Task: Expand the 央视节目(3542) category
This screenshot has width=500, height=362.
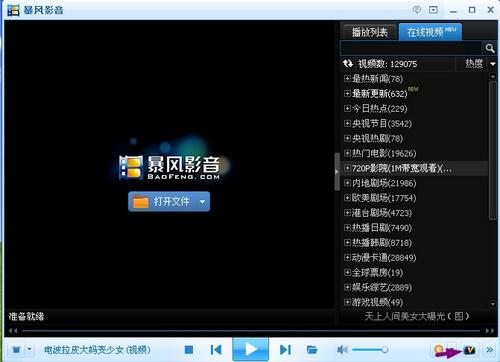Action: pyautogui.click(x=347, y=123)
